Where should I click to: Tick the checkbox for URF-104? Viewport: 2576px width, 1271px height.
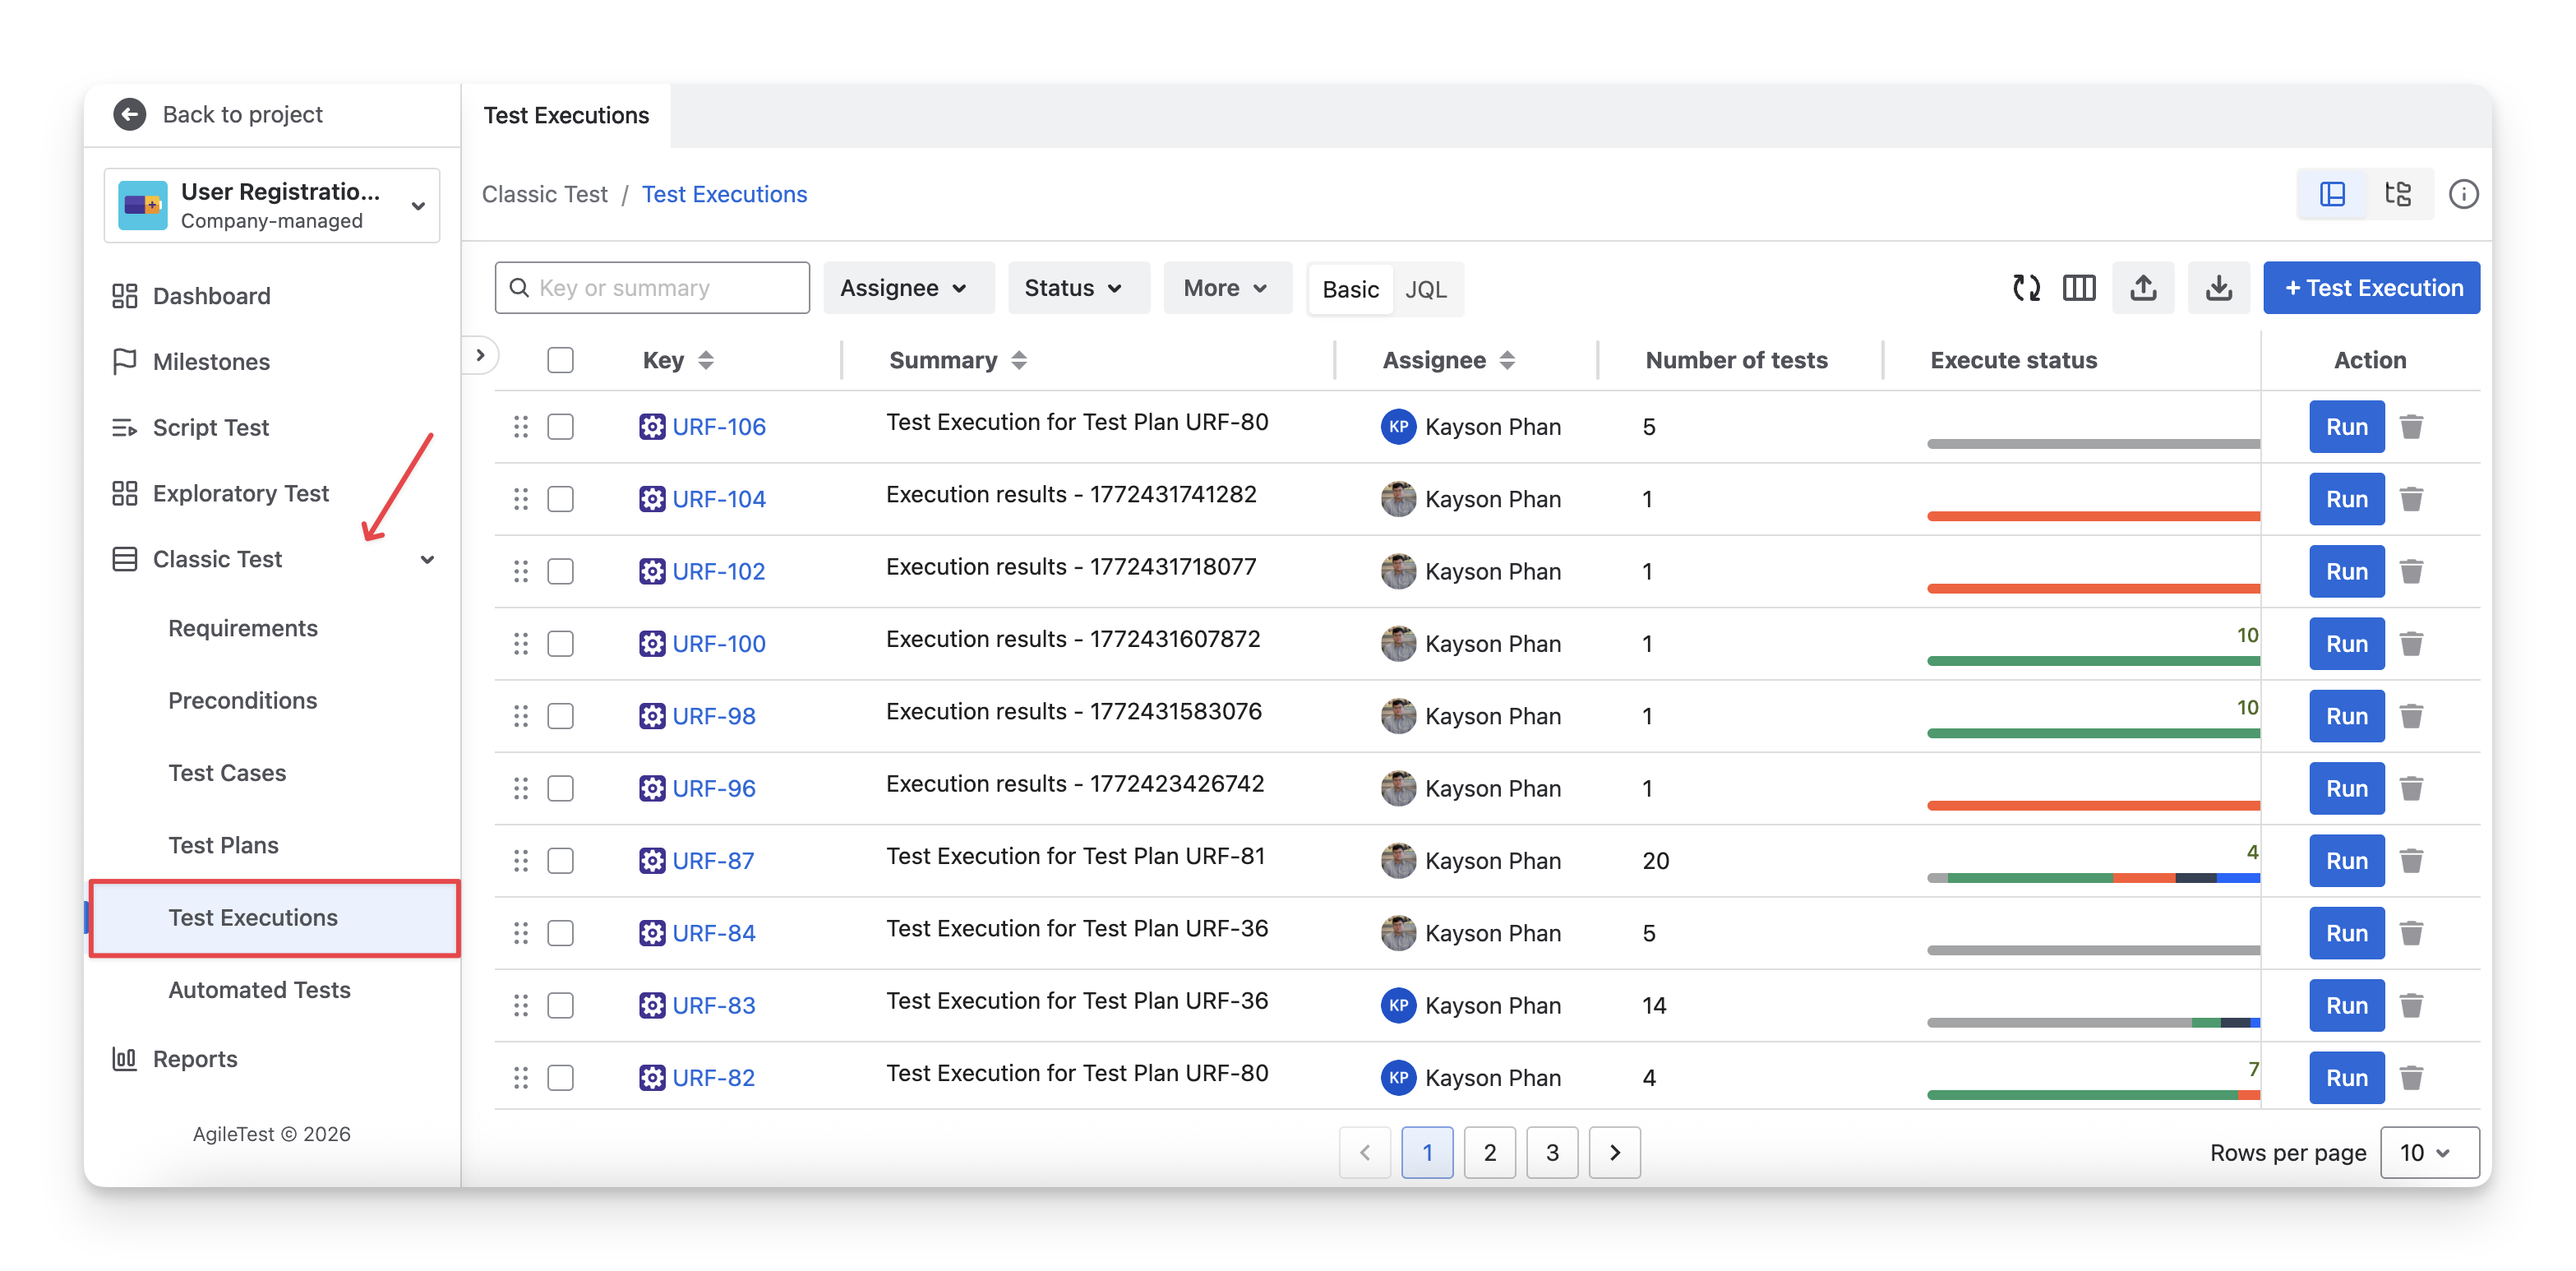pyautogui.click(x=560, y=499)
